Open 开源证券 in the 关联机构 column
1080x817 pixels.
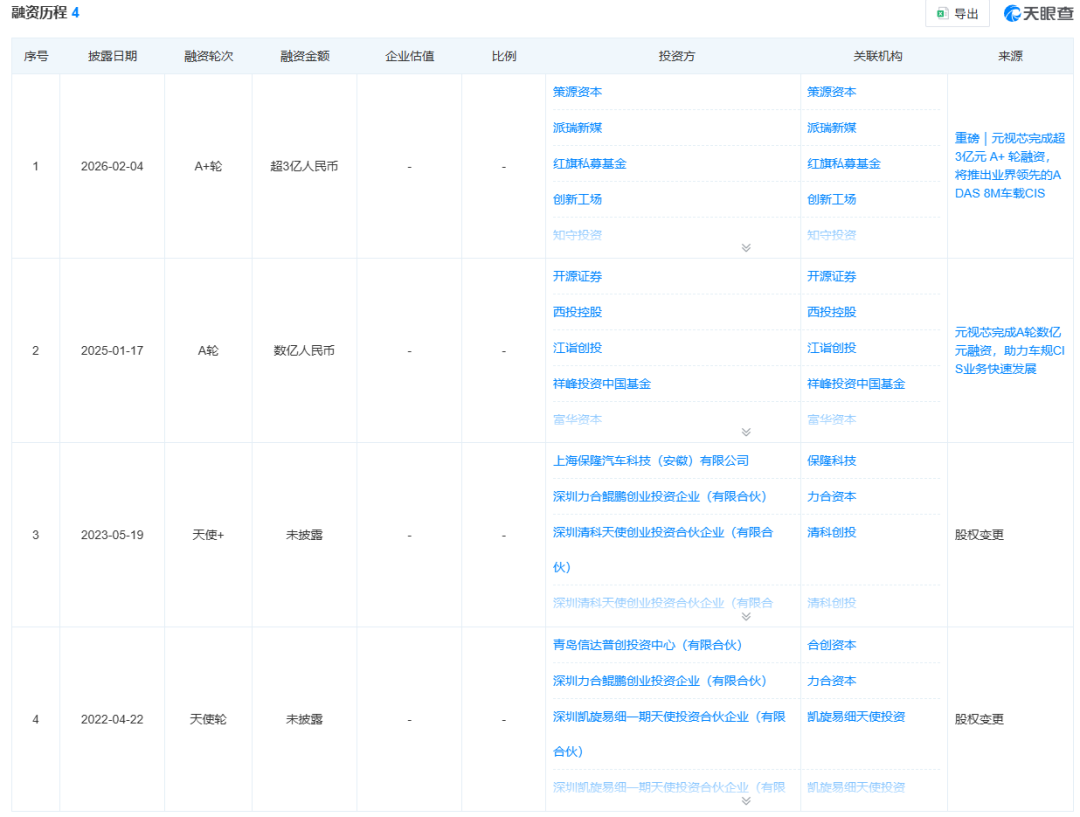coord(831,276)
